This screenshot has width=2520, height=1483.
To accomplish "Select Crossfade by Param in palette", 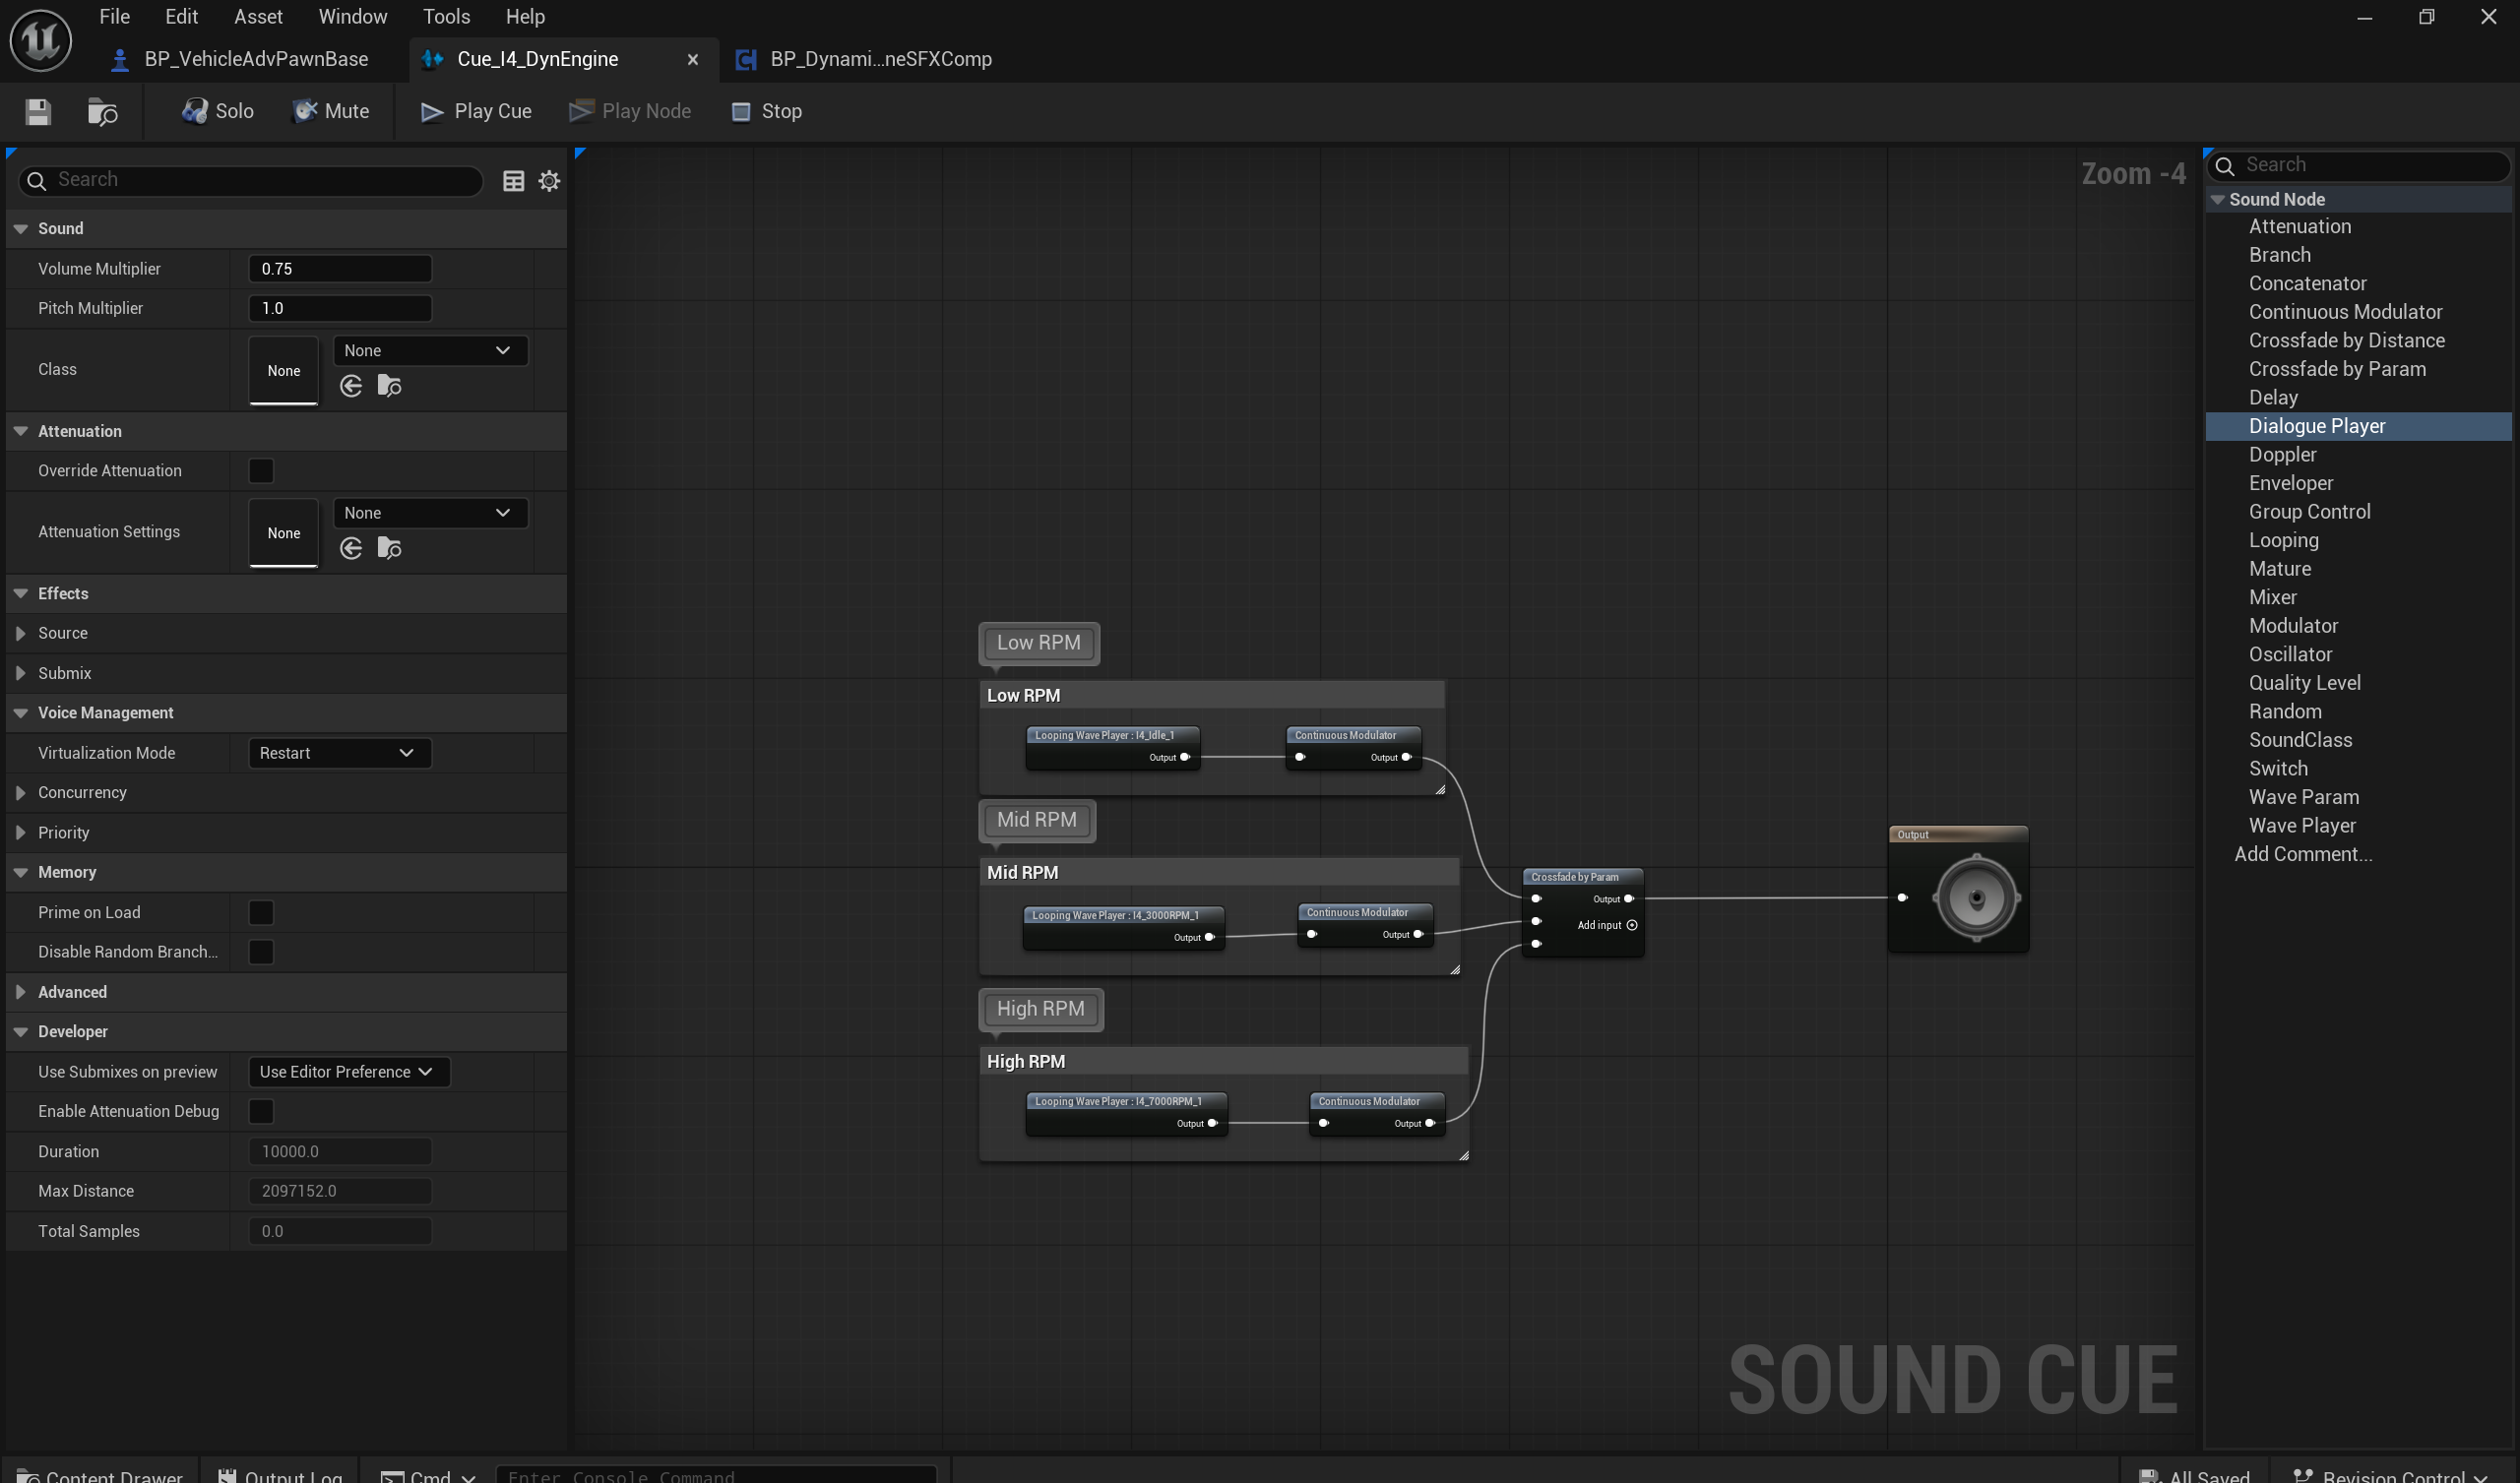I will click(2337, 369).
